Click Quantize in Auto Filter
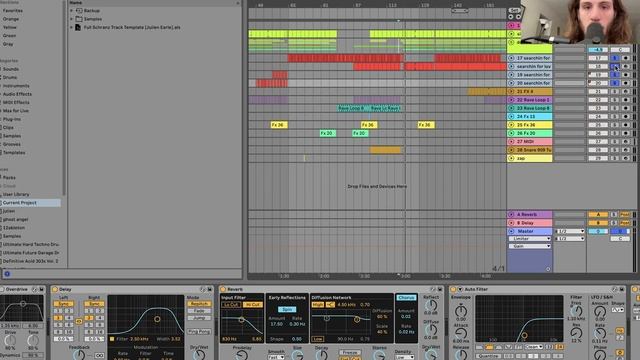The height and width of the screenshot is (360, 640). [x=488, y=356]
